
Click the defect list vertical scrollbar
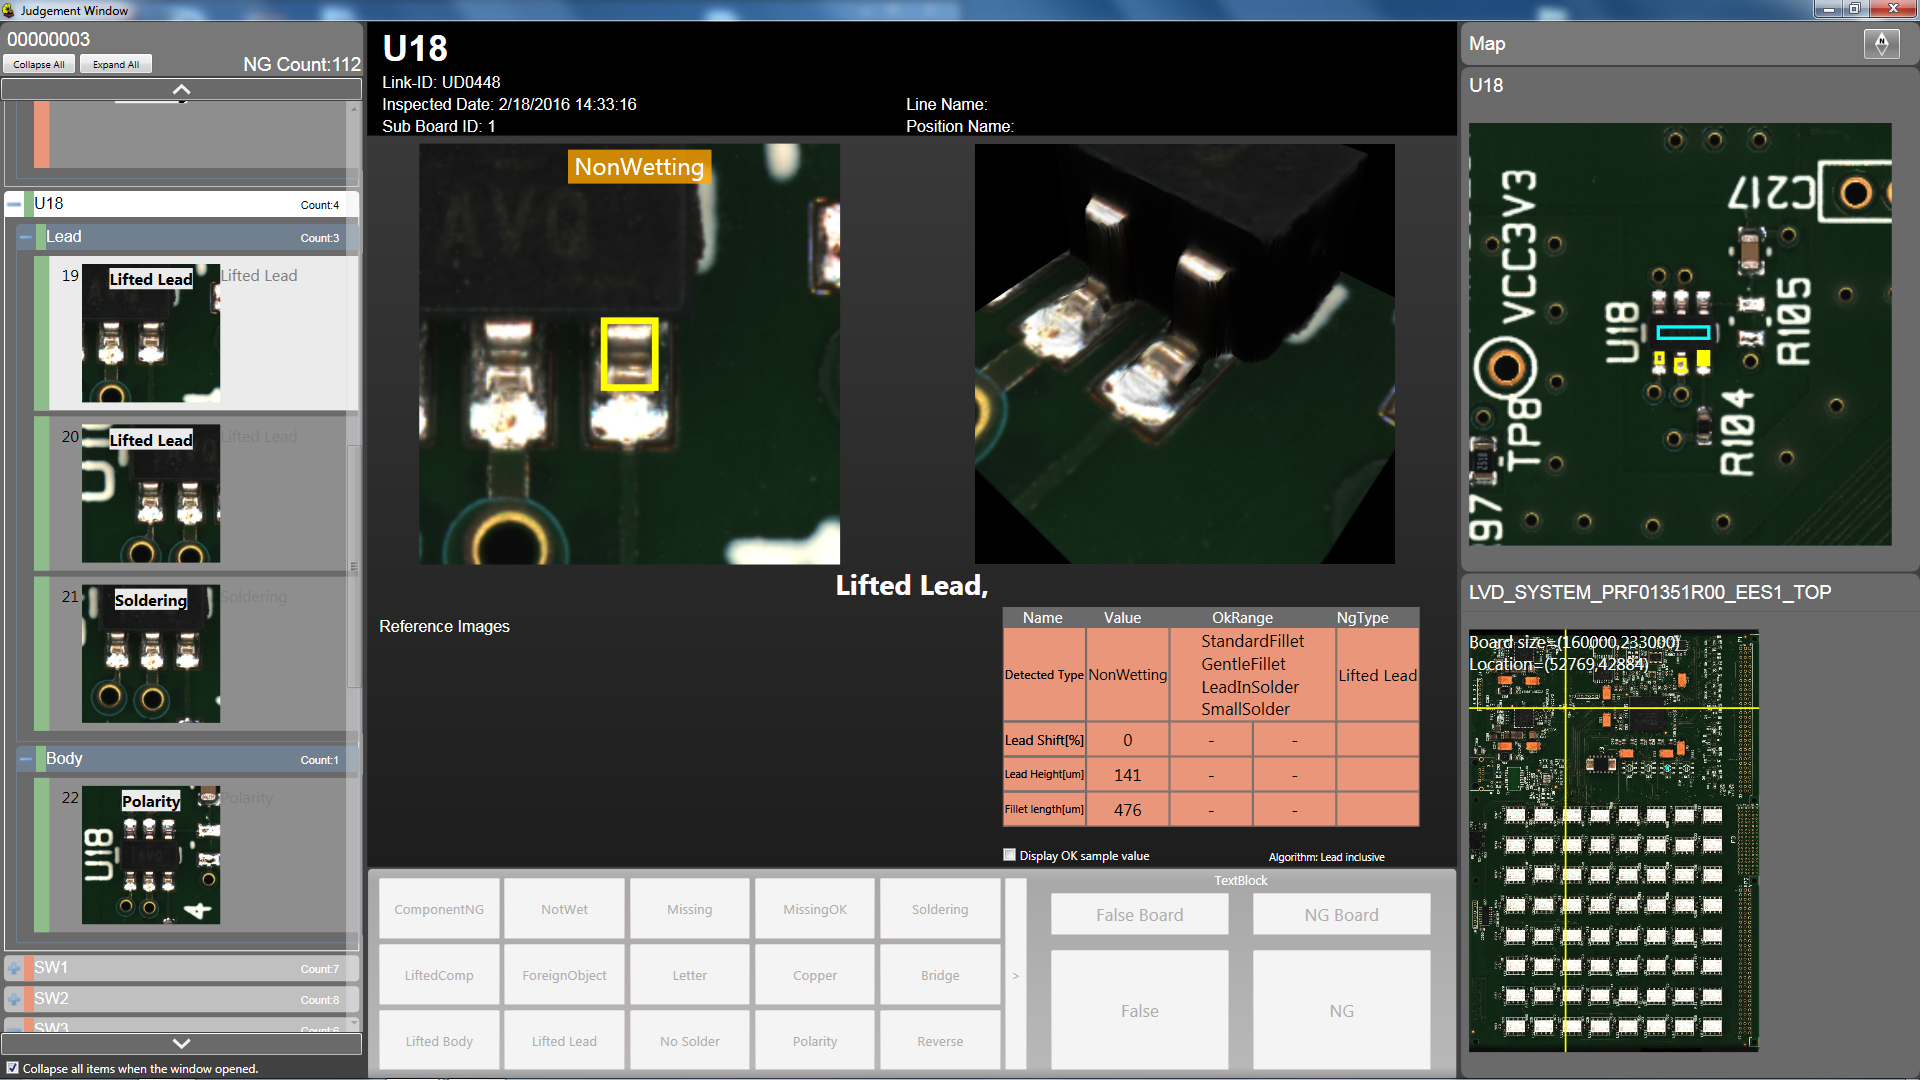[353, 565]
